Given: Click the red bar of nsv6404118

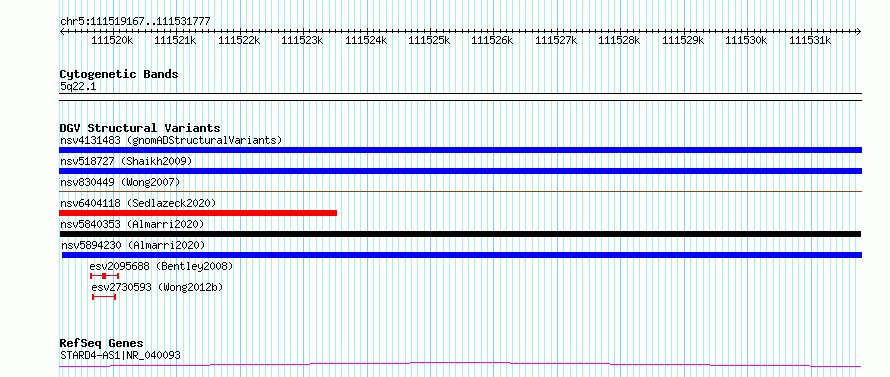Looking at the screenshot, I should point(198,213).
